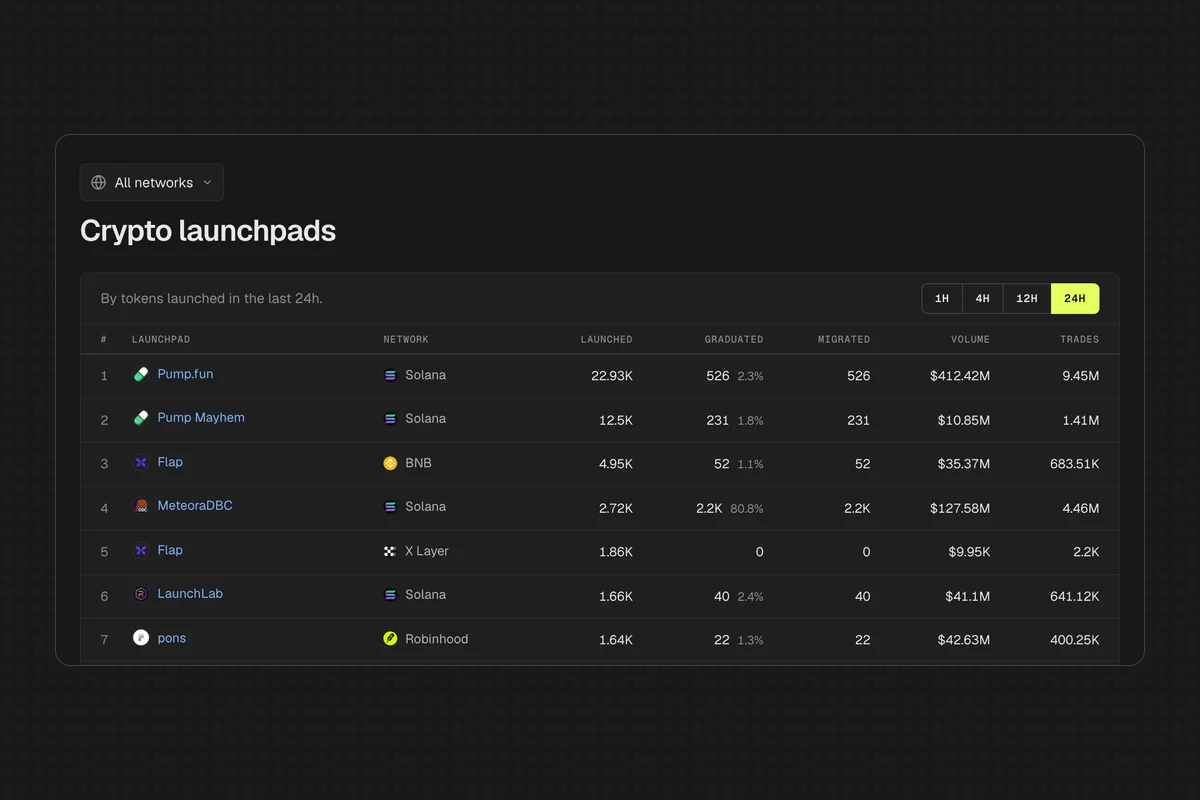Sort by the Migrated column header
This screenshot has width=1200, height=800.
(844, 340)
